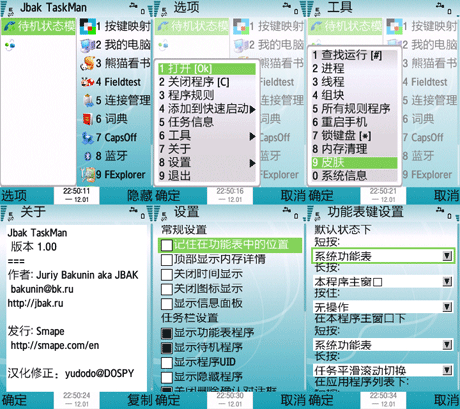Click small globe icon below 待机状态模 in Jbak TaskMan screen
The image size is (460, 409).
tap(10, 45)
